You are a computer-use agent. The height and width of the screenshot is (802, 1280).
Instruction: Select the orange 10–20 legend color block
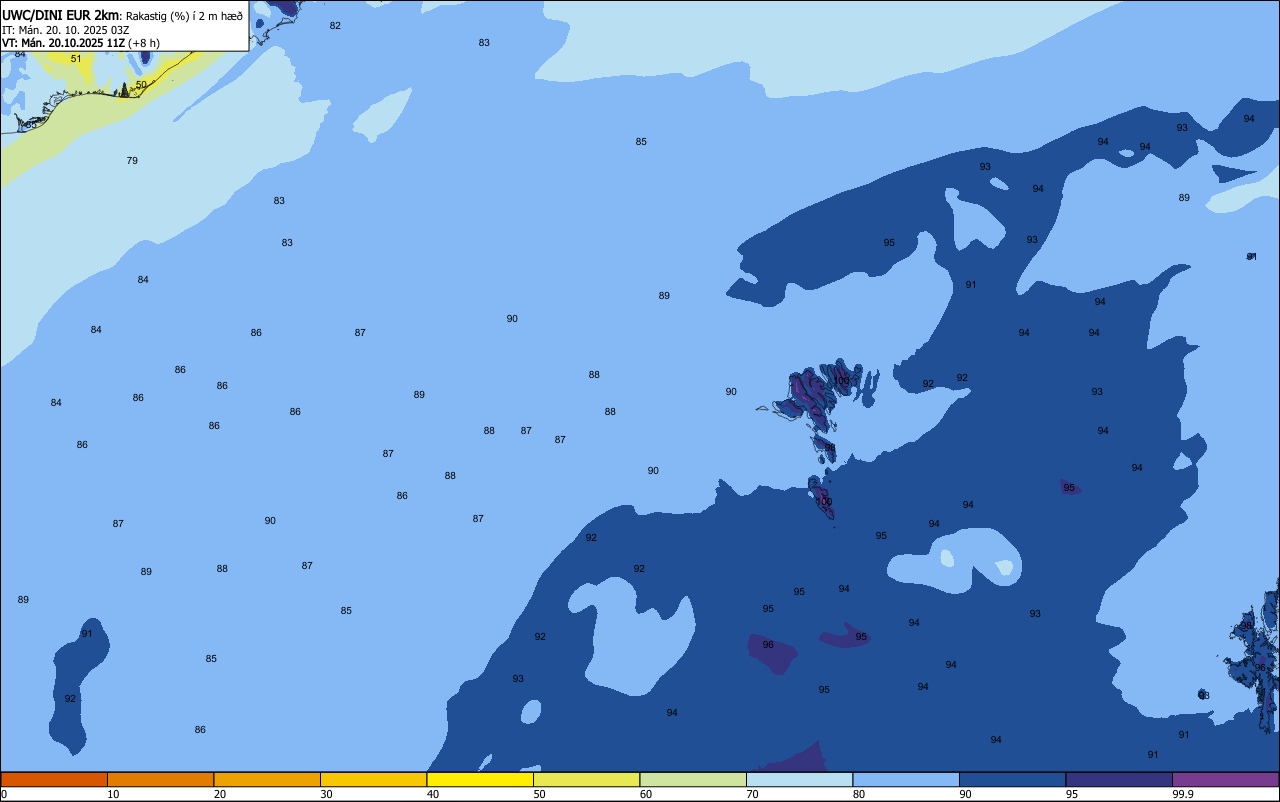point(160,779)
